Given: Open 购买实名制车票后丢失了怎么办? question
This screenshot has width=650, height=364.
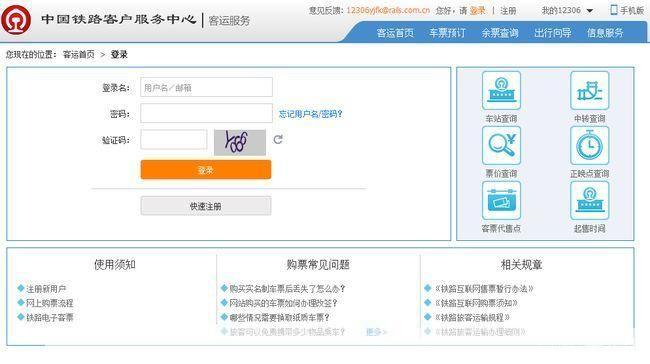Looking at the screenshot, I should (287, 289).
